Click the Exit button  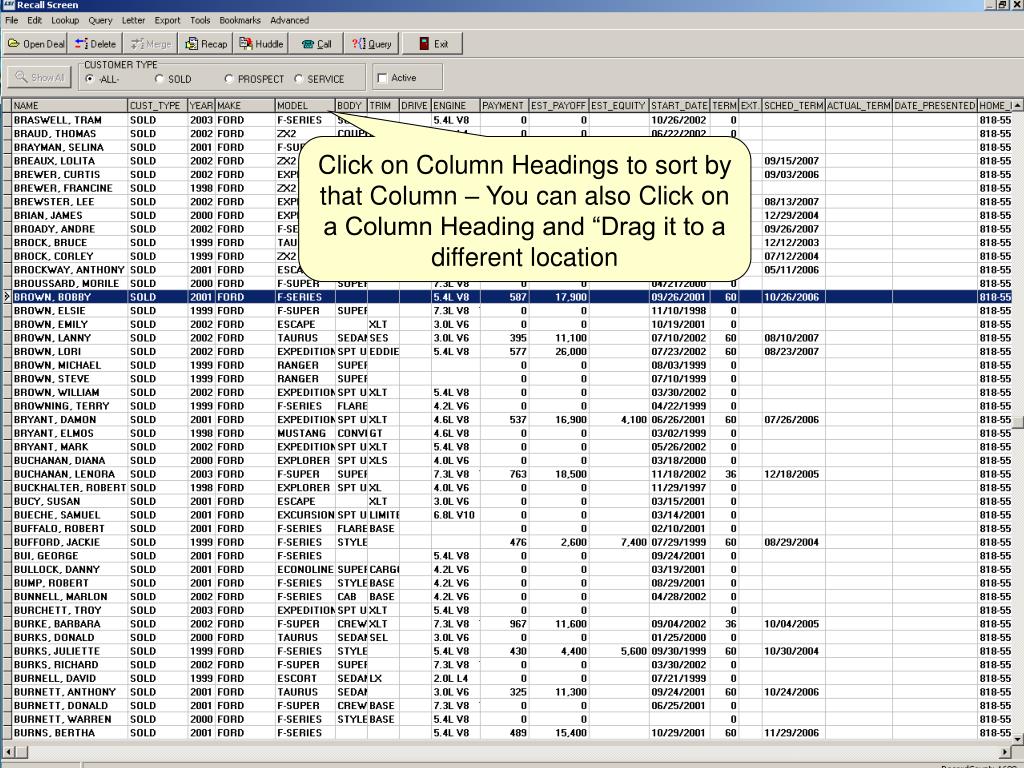point(433,44)
